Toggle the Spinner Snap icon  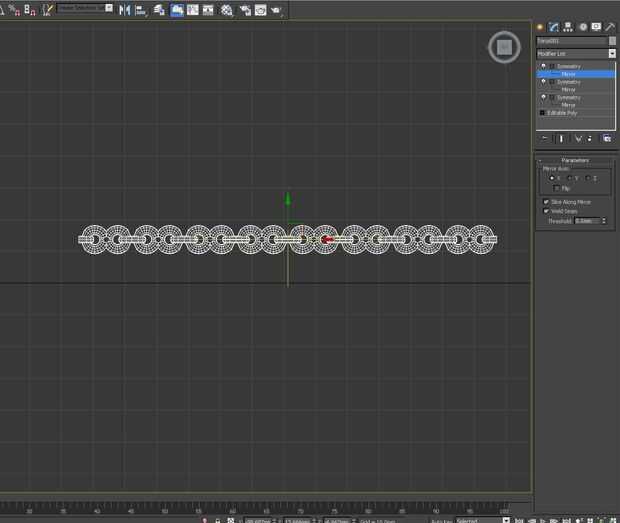tap(30, 10)
